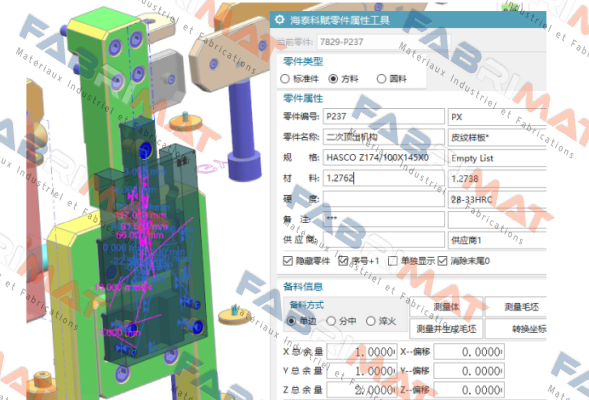Select the 圆料 radio button
589x400 pixels.
click(381, 79)
